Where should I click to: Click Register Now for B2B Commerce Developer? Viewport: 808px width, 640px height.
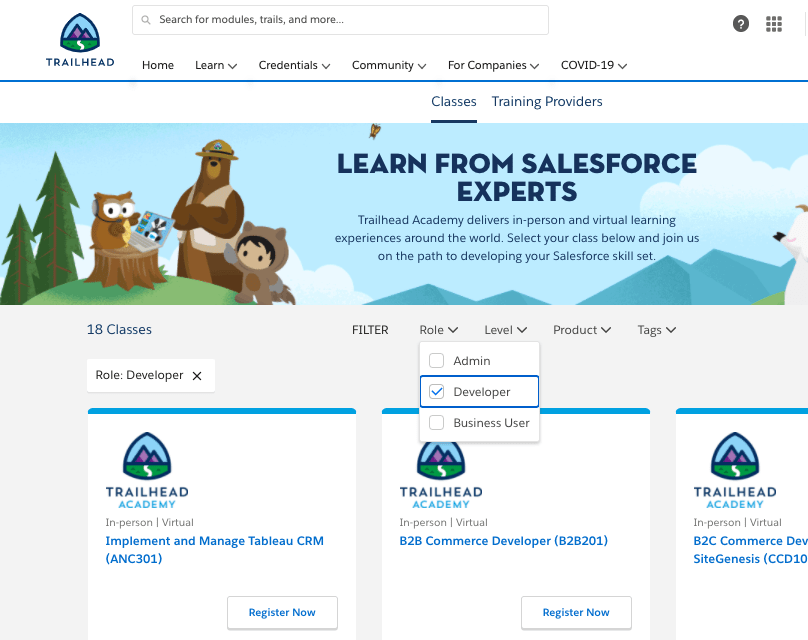[x=576, y=612]
